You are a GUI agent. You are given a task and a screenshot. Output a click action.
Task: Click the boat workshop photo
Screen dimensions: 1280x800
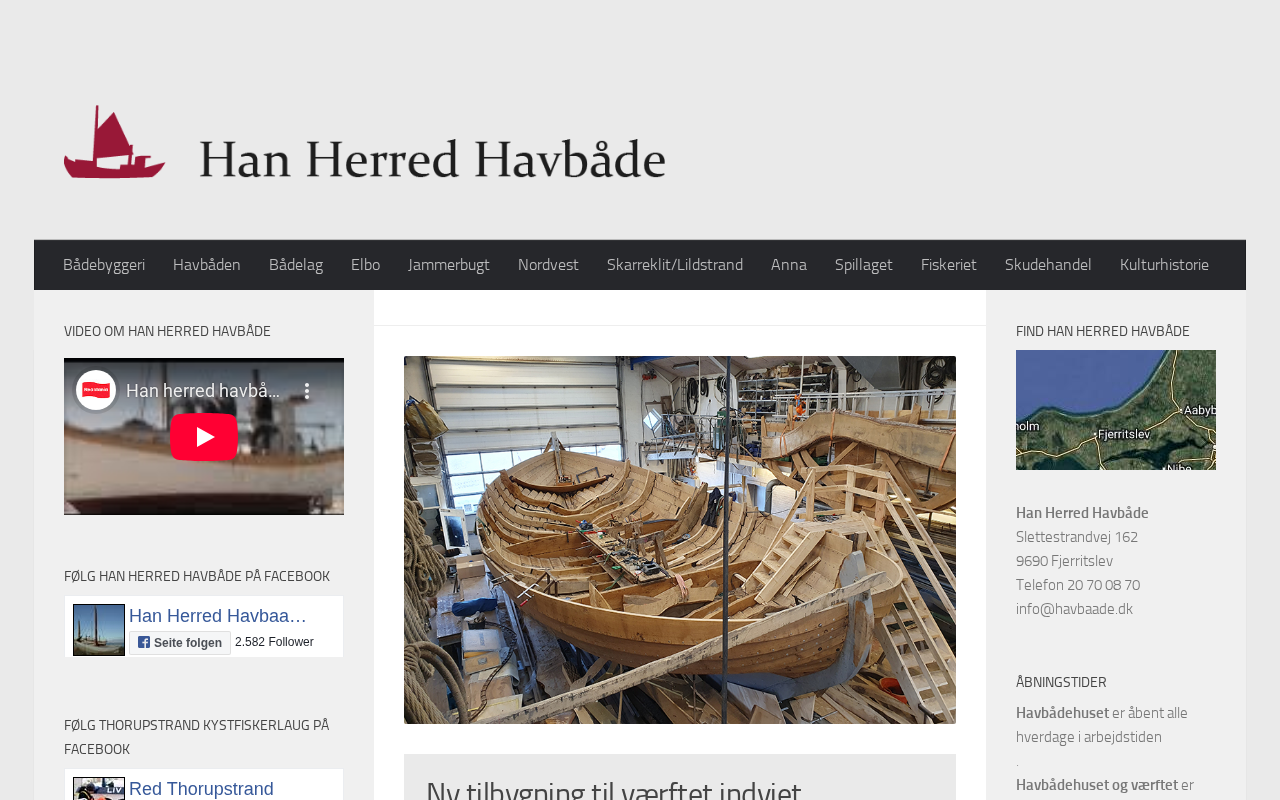680,540
